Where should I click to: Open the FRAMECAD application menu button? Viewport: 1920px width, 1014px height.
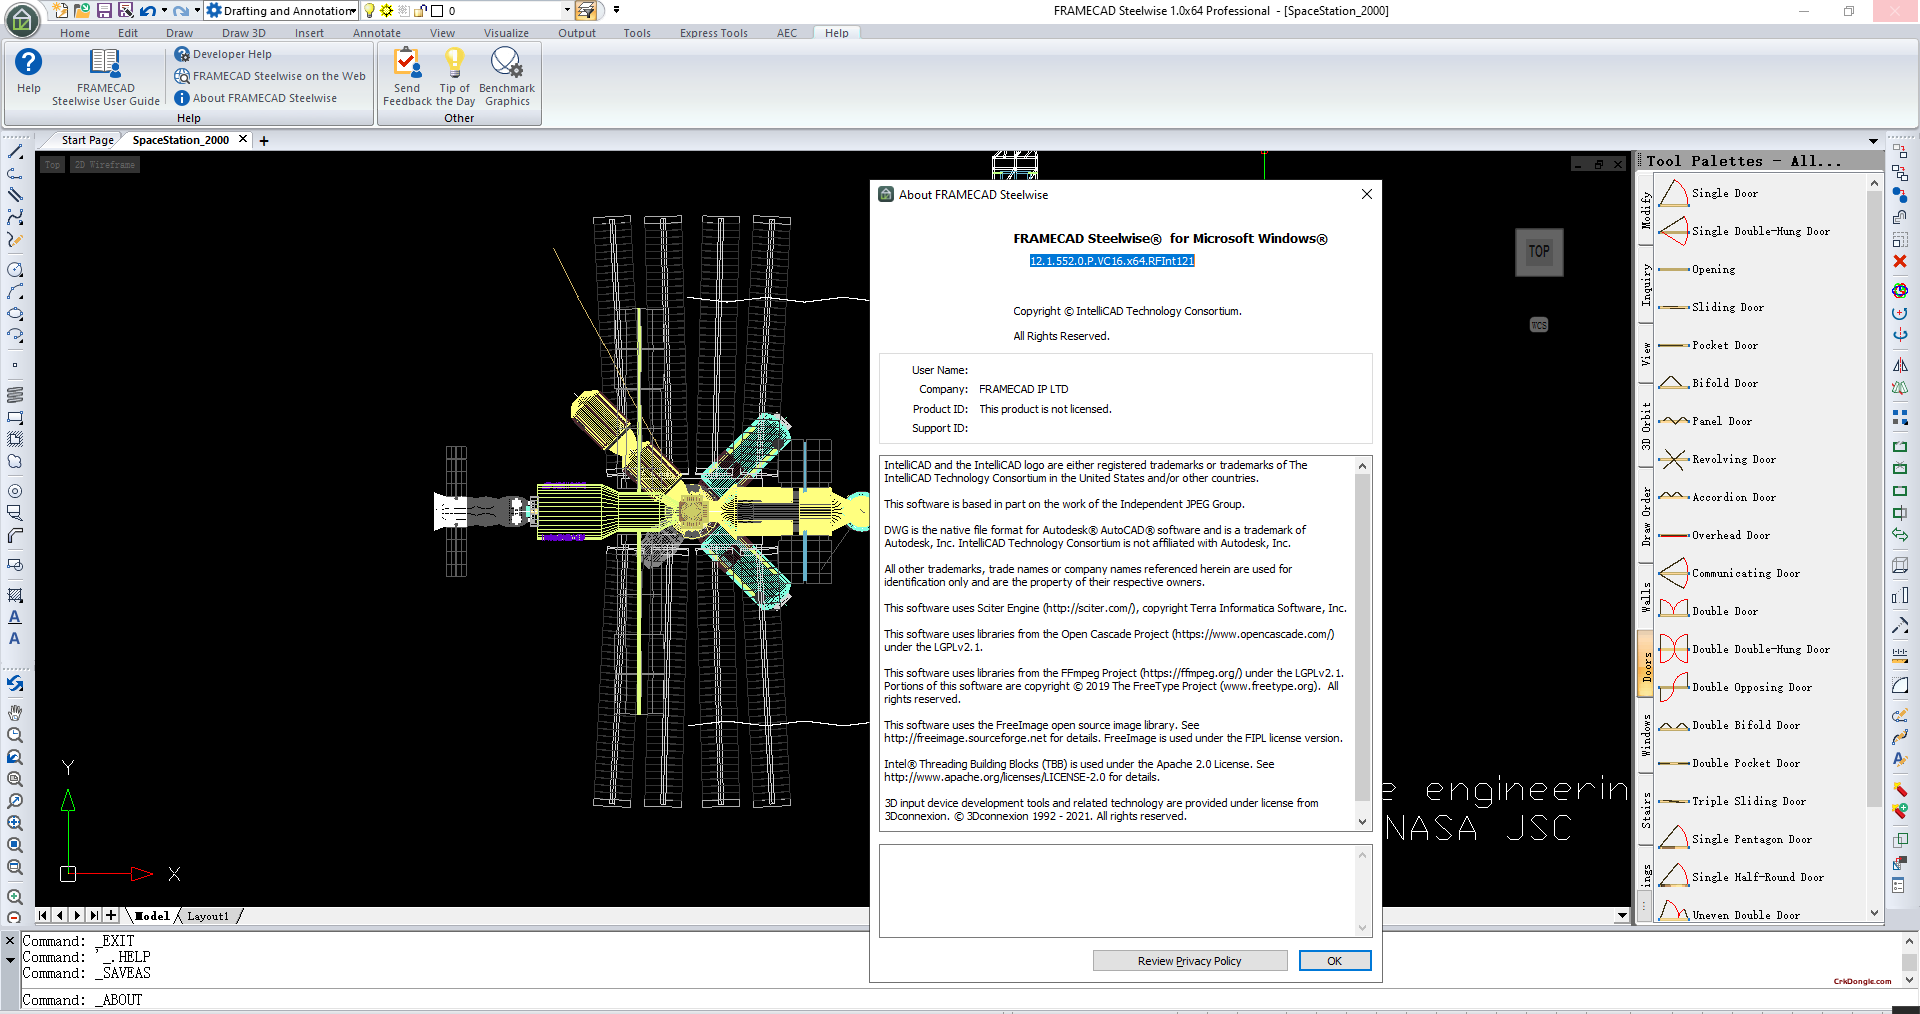pos(23,19)
